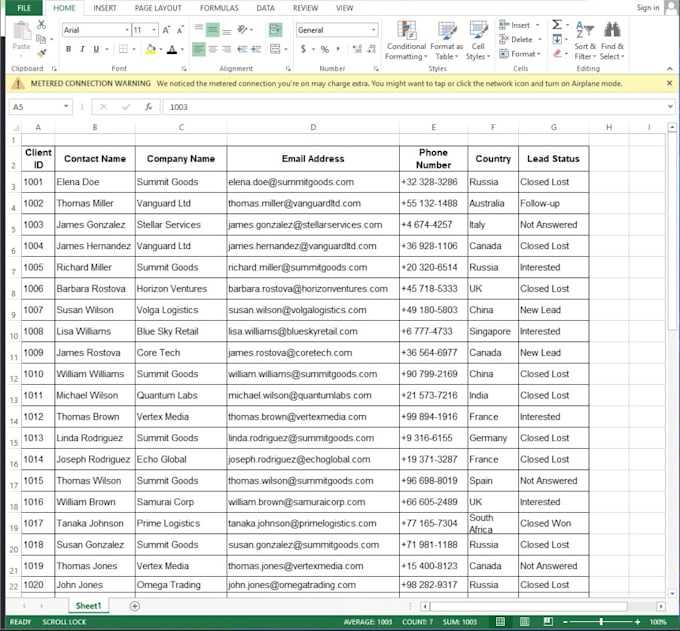Click the Merge & Center icon
The image size is (680, 631).
tap(275, 49)
